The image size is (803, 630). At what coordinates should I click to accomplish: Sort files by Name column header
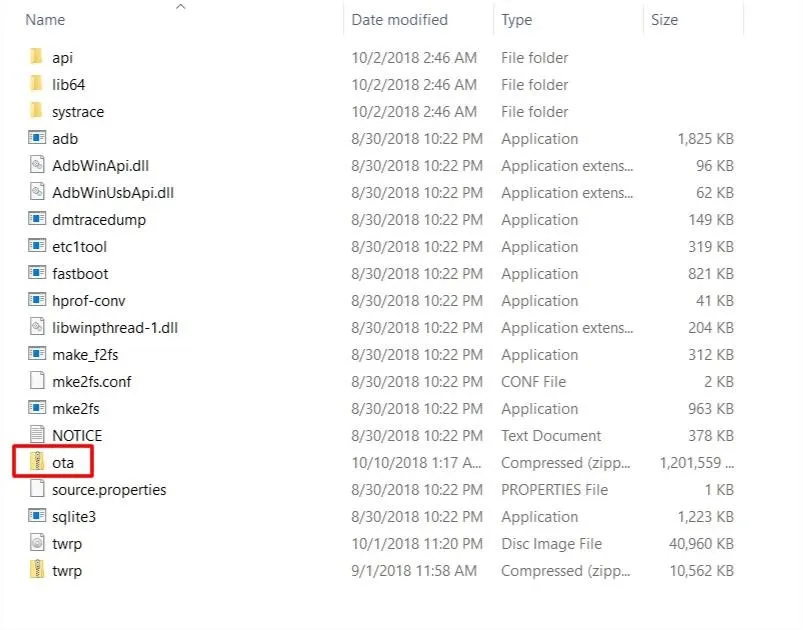click(45, 20)
